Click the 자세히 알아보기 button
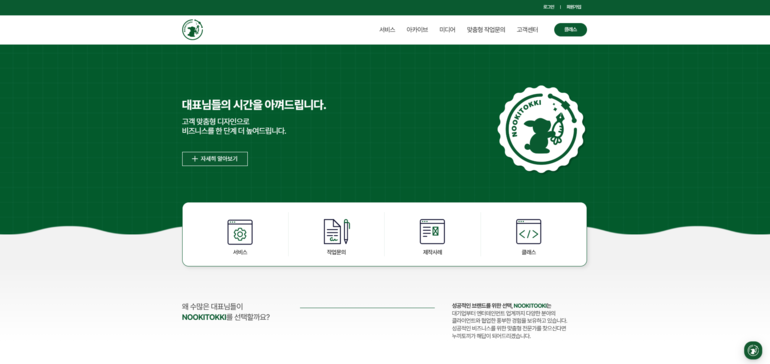The height and width of the screenshot is (364, 770). coord(215,159)
